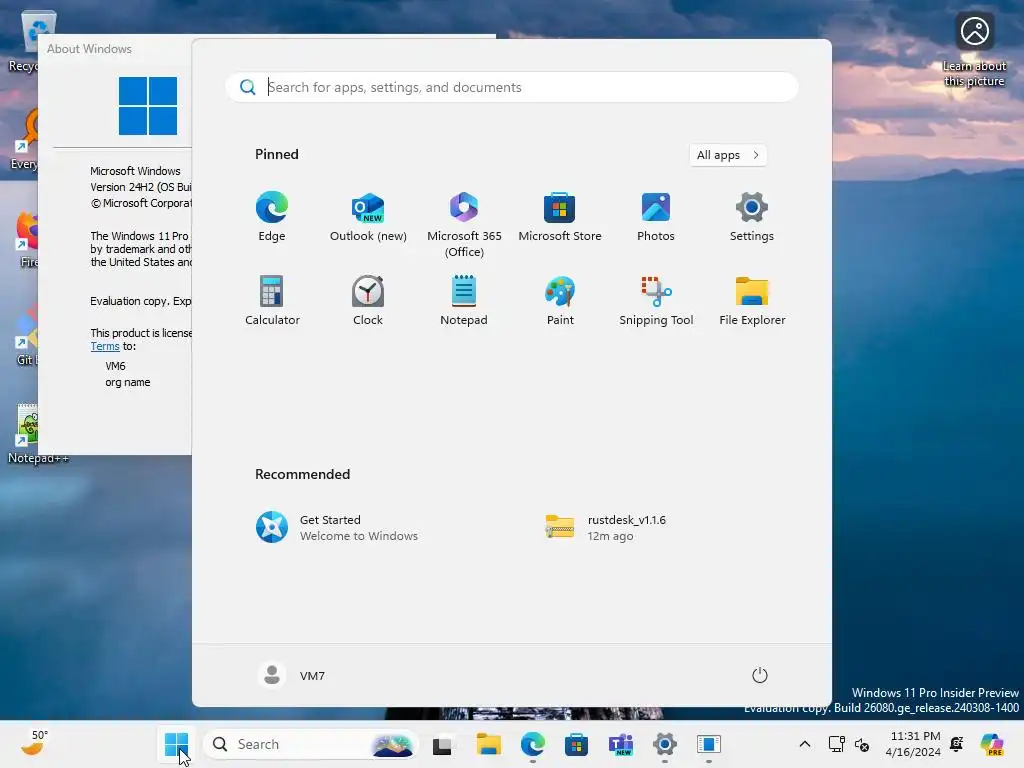The height and width of the screenshot is (768, 1024).
Task: Open Microsoft 365 (Office) app
Action: [x=464, y=225]
